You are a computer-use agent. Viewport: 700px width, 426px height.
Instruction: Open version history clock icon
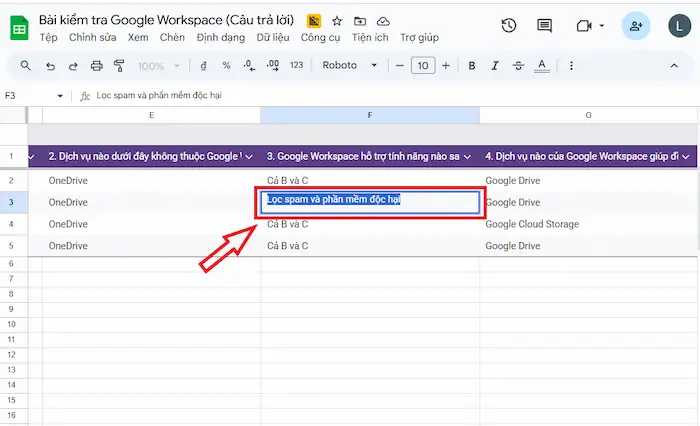[509, 26]
